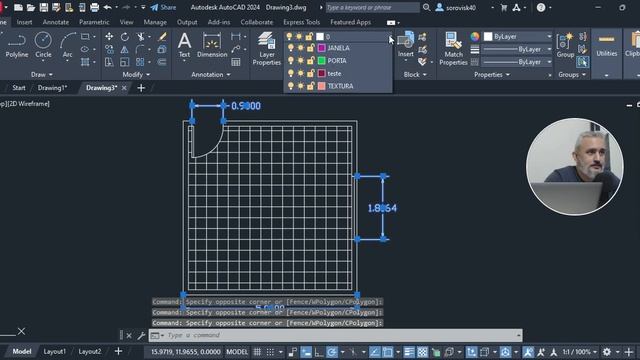Click the Group tool icon
Image resolution: width=640 pixels, height=360 pixels.
click(x=565, y=45)
